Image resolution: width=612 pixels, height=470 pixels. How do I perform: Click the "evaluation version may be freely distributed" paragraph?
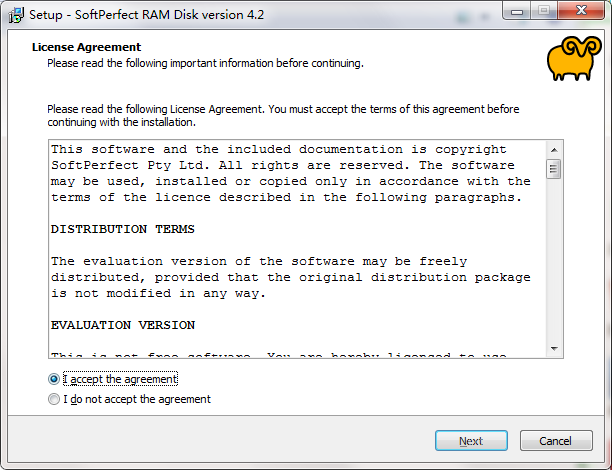click(290, 277)
